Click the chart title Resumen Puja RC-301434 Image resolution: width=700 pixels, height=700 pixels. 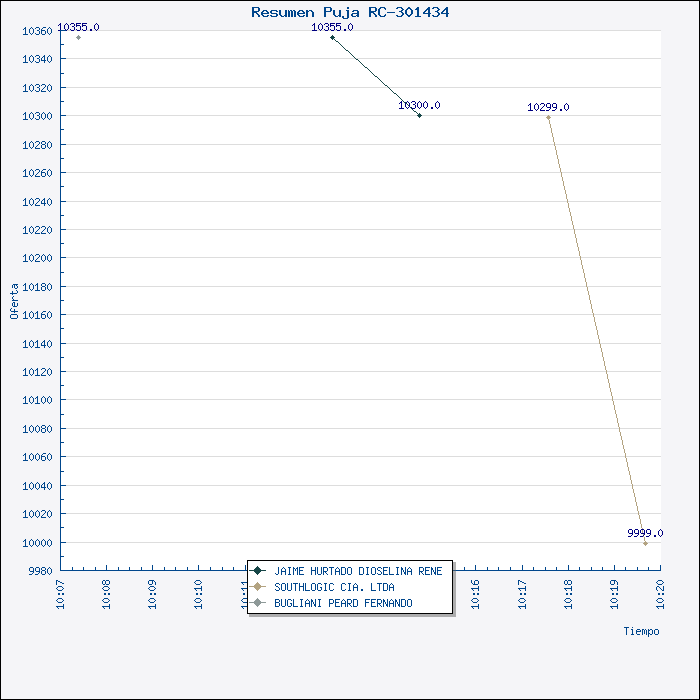(350, 12)
